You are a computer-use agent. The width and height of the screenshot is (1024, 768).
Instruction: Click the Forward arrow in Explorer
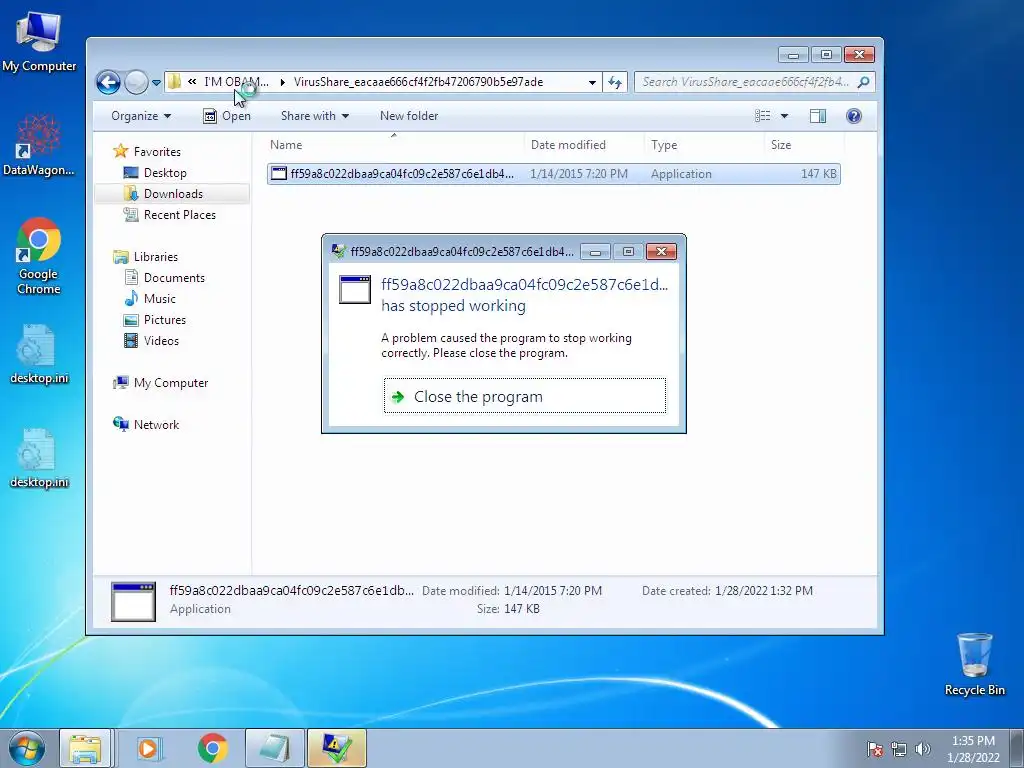coord(136,82)
